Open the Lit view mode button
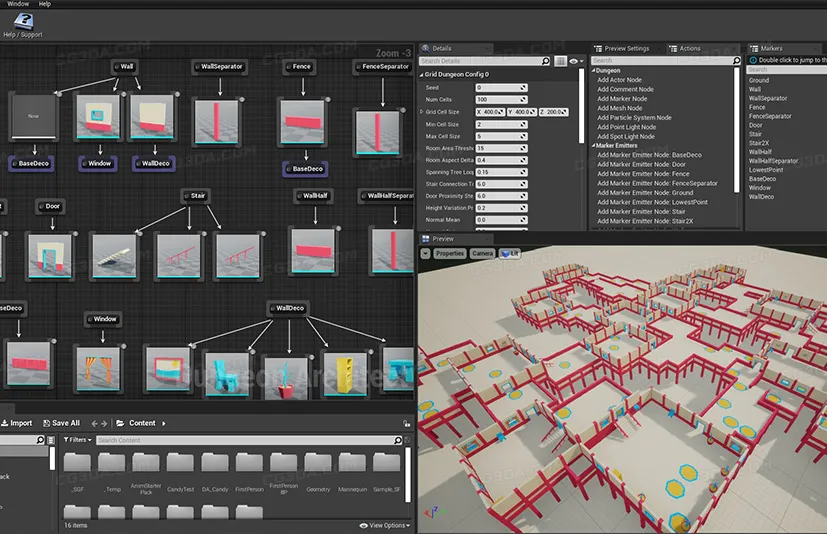827x534 pixels. (509, 254)
